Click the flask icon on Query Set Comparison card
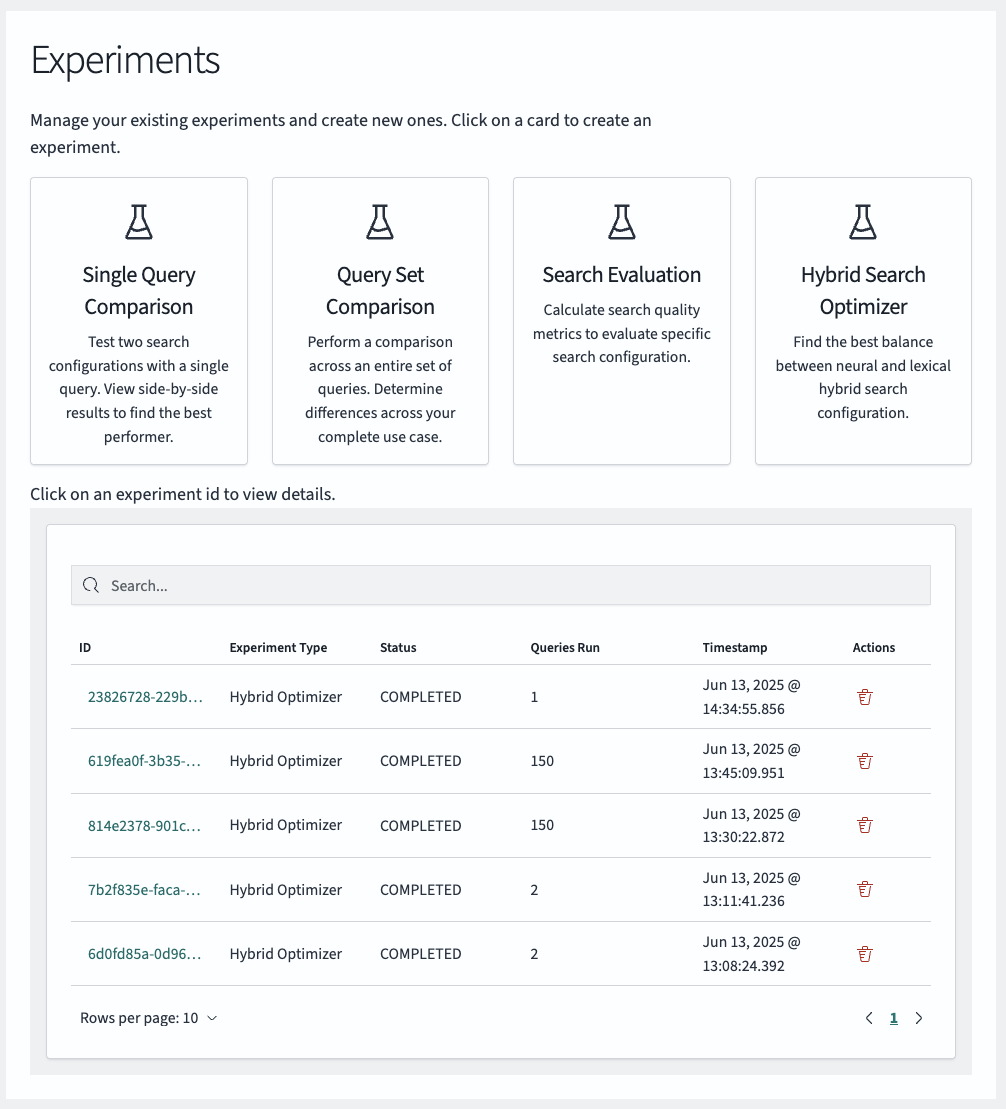1006x1109 pixels. click(380, 221)
